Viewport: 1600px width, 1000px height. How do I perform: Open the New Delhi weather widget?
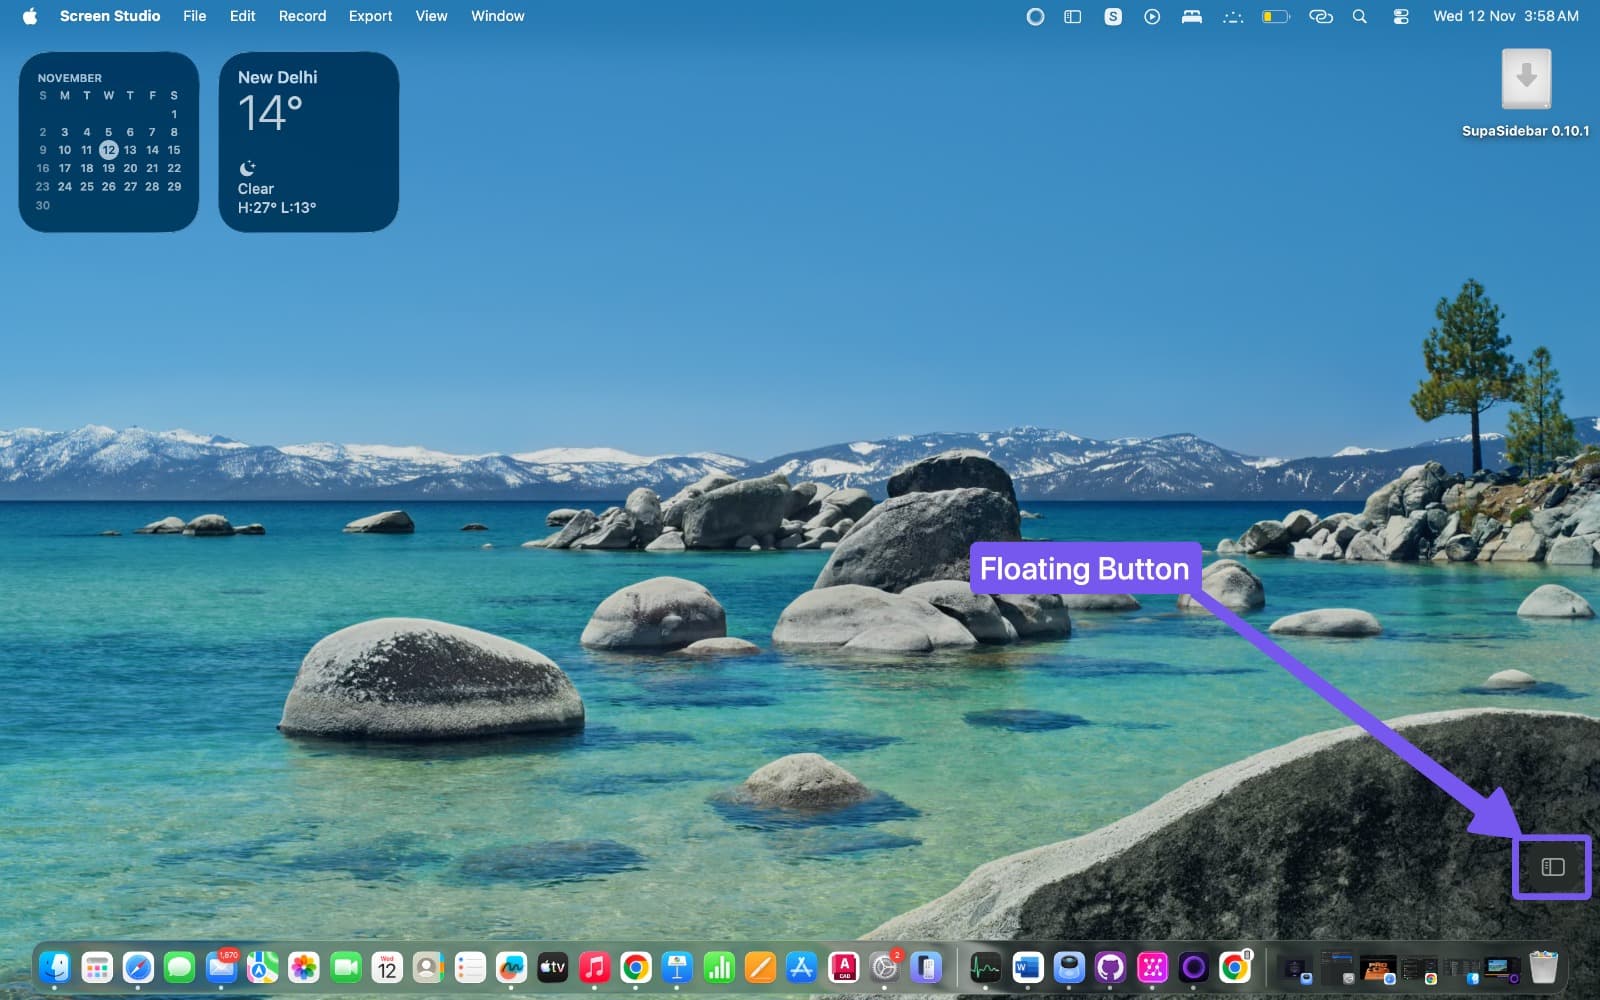pyautogui.click(x=308, y=142)
